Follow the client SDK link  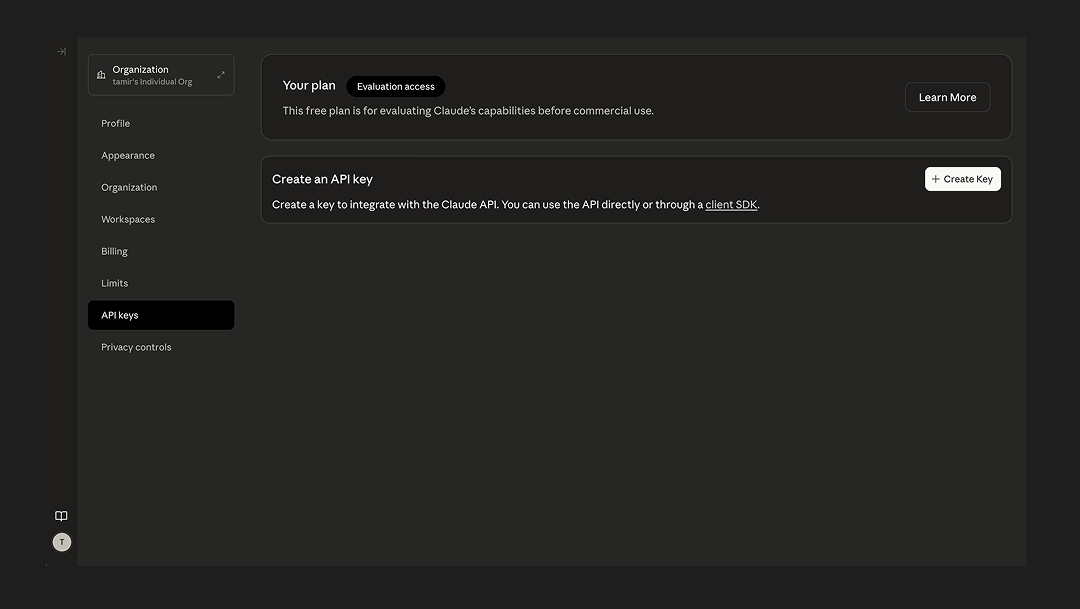(x=731, y=205)
